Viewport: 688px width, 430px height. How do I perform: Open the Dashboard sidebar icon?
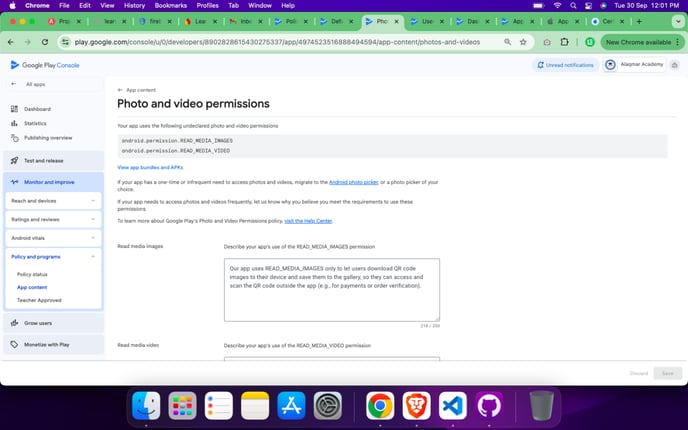coord(14,109)
